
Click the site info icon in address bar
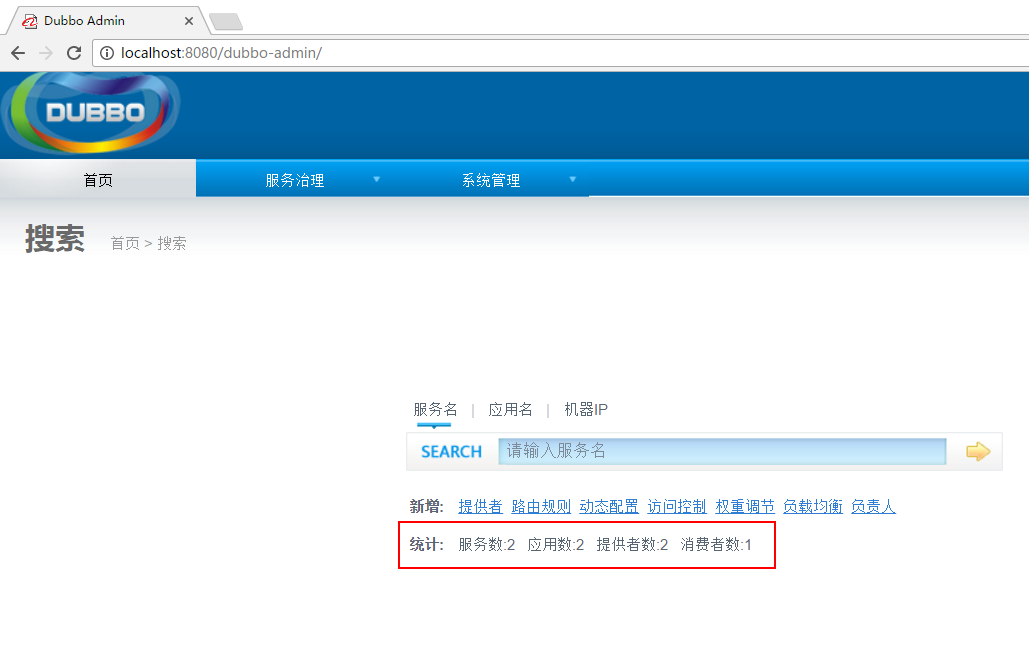pyautogui.click(x=107, y=53)
